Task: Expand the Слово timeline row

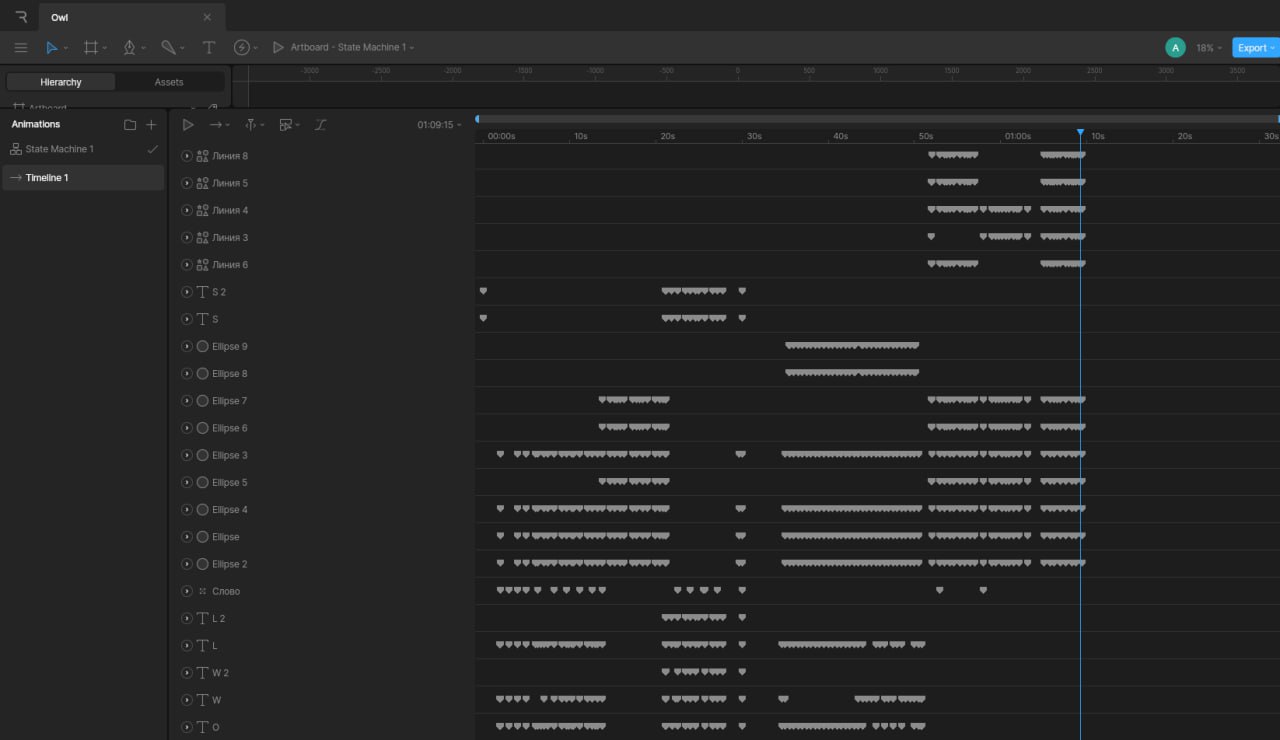Action: [x=187, y=591]
